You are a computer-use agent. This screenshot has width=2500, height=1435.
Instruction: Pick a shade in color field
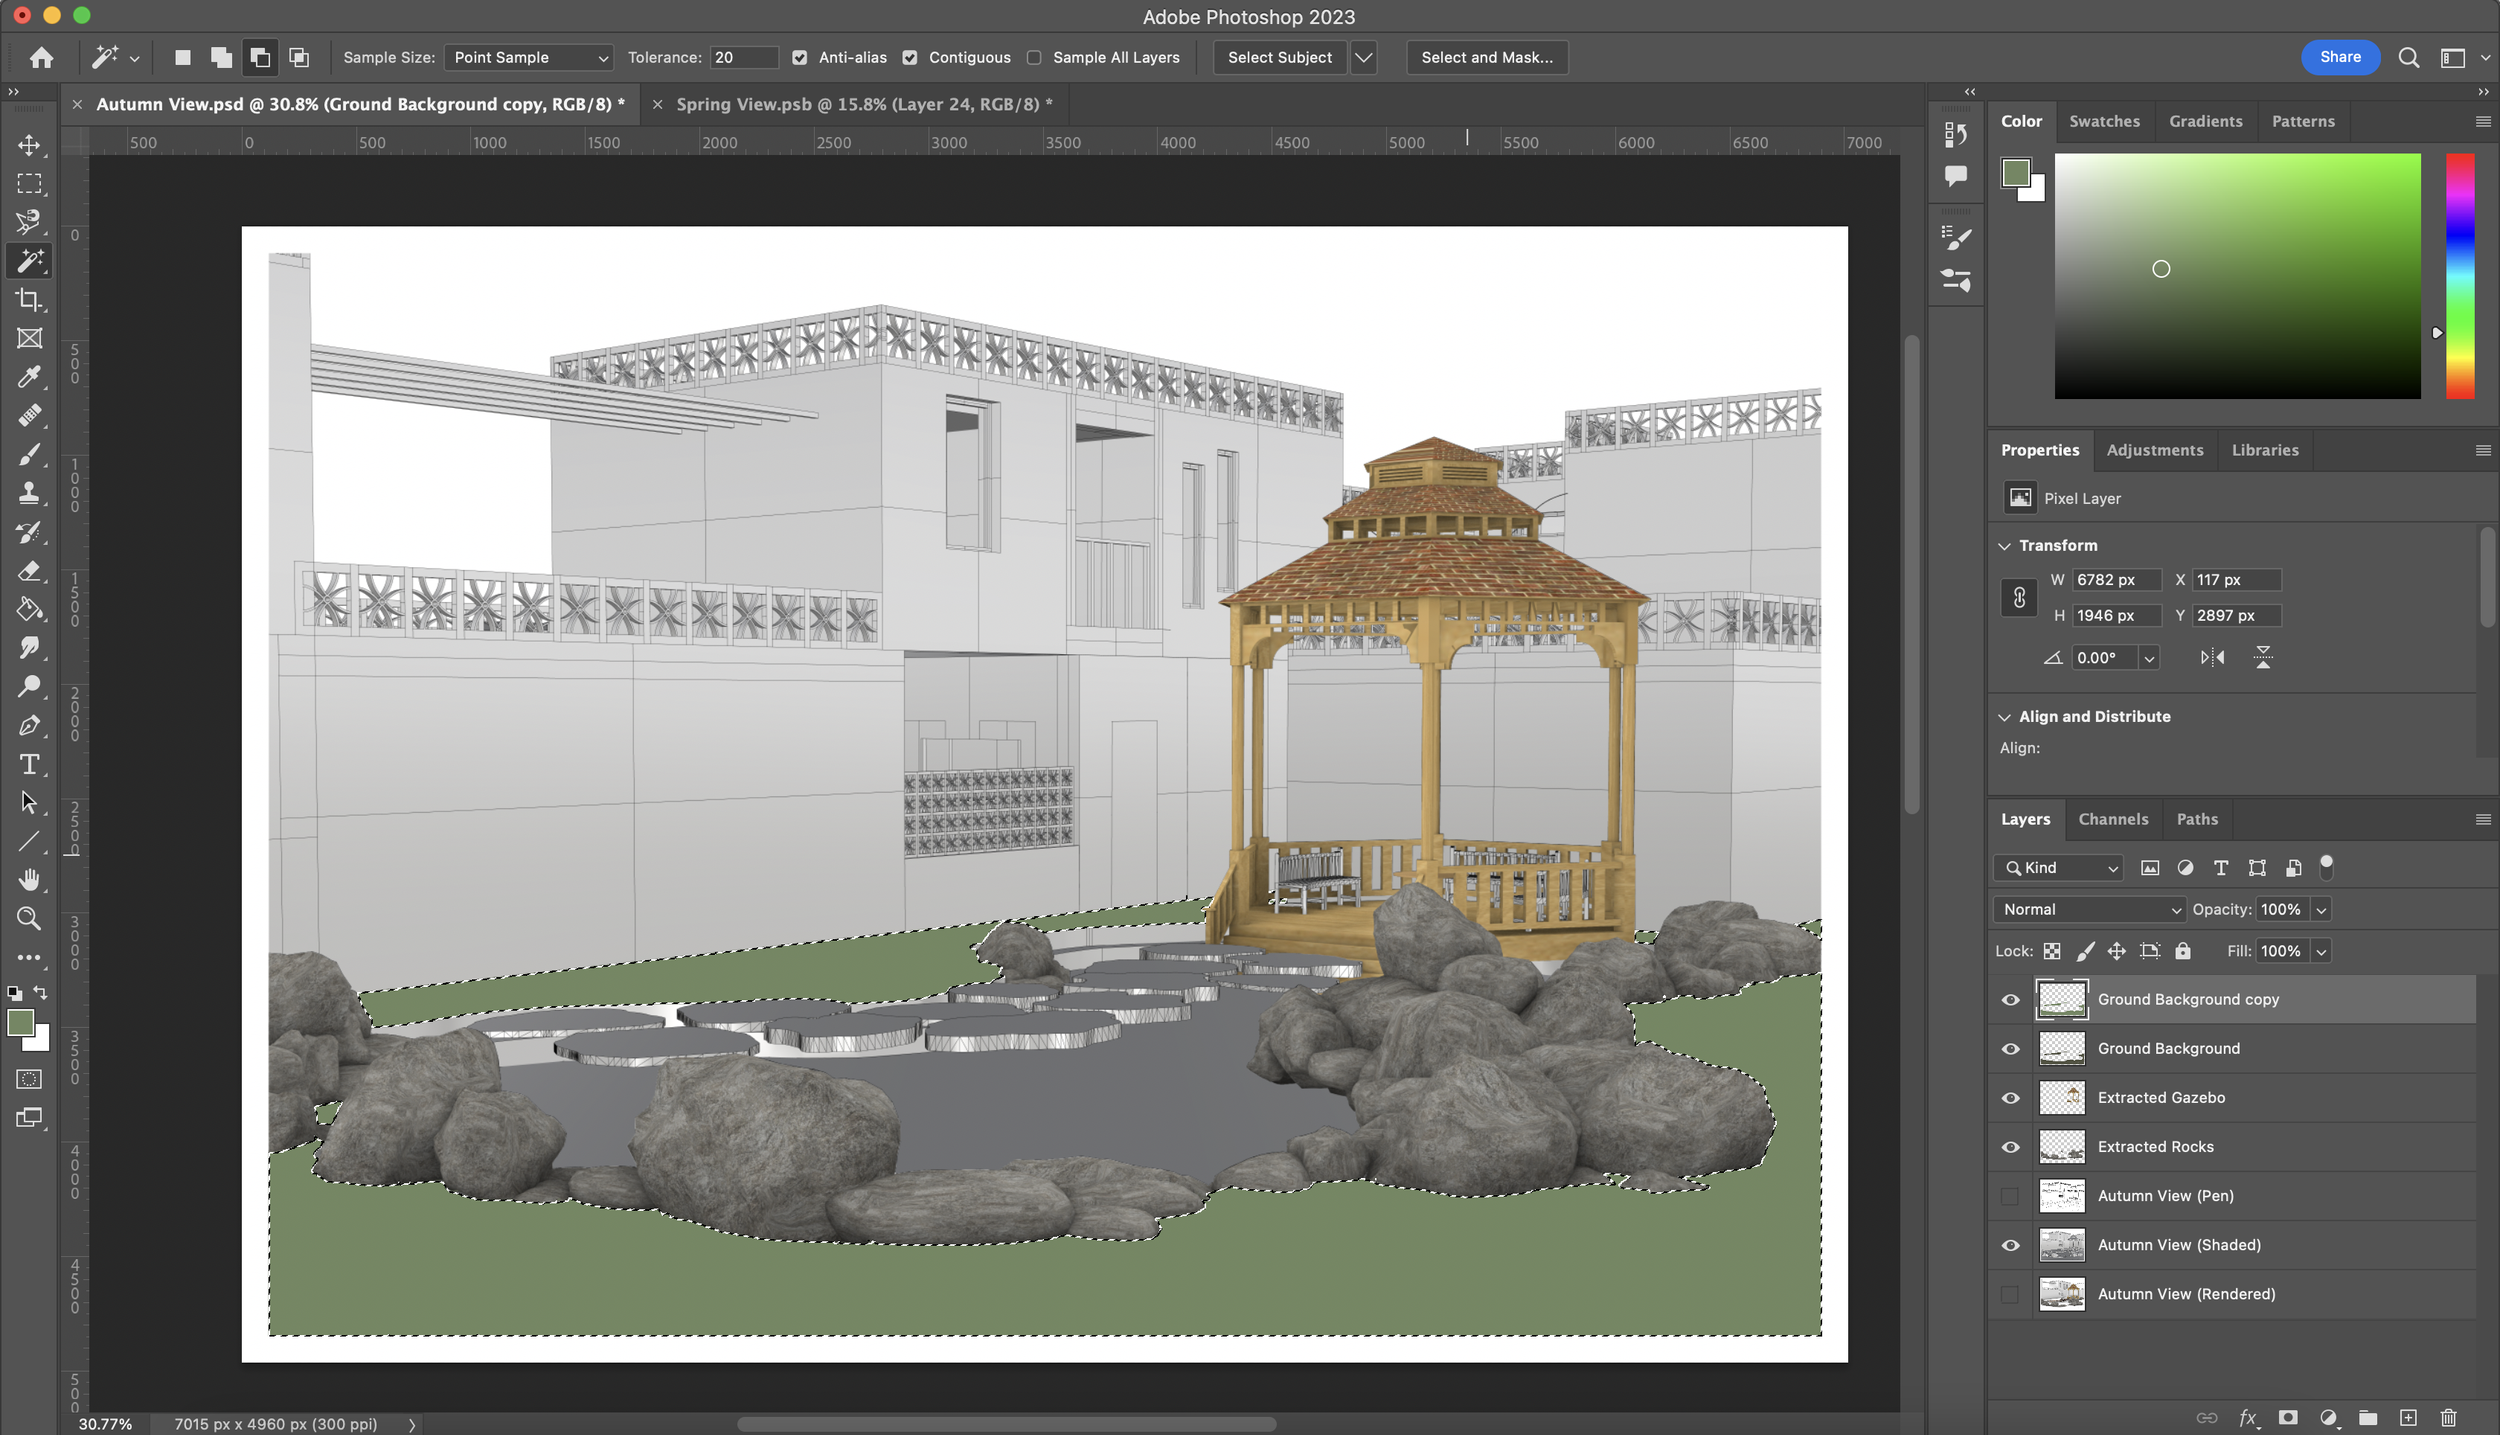point(2237,276)
